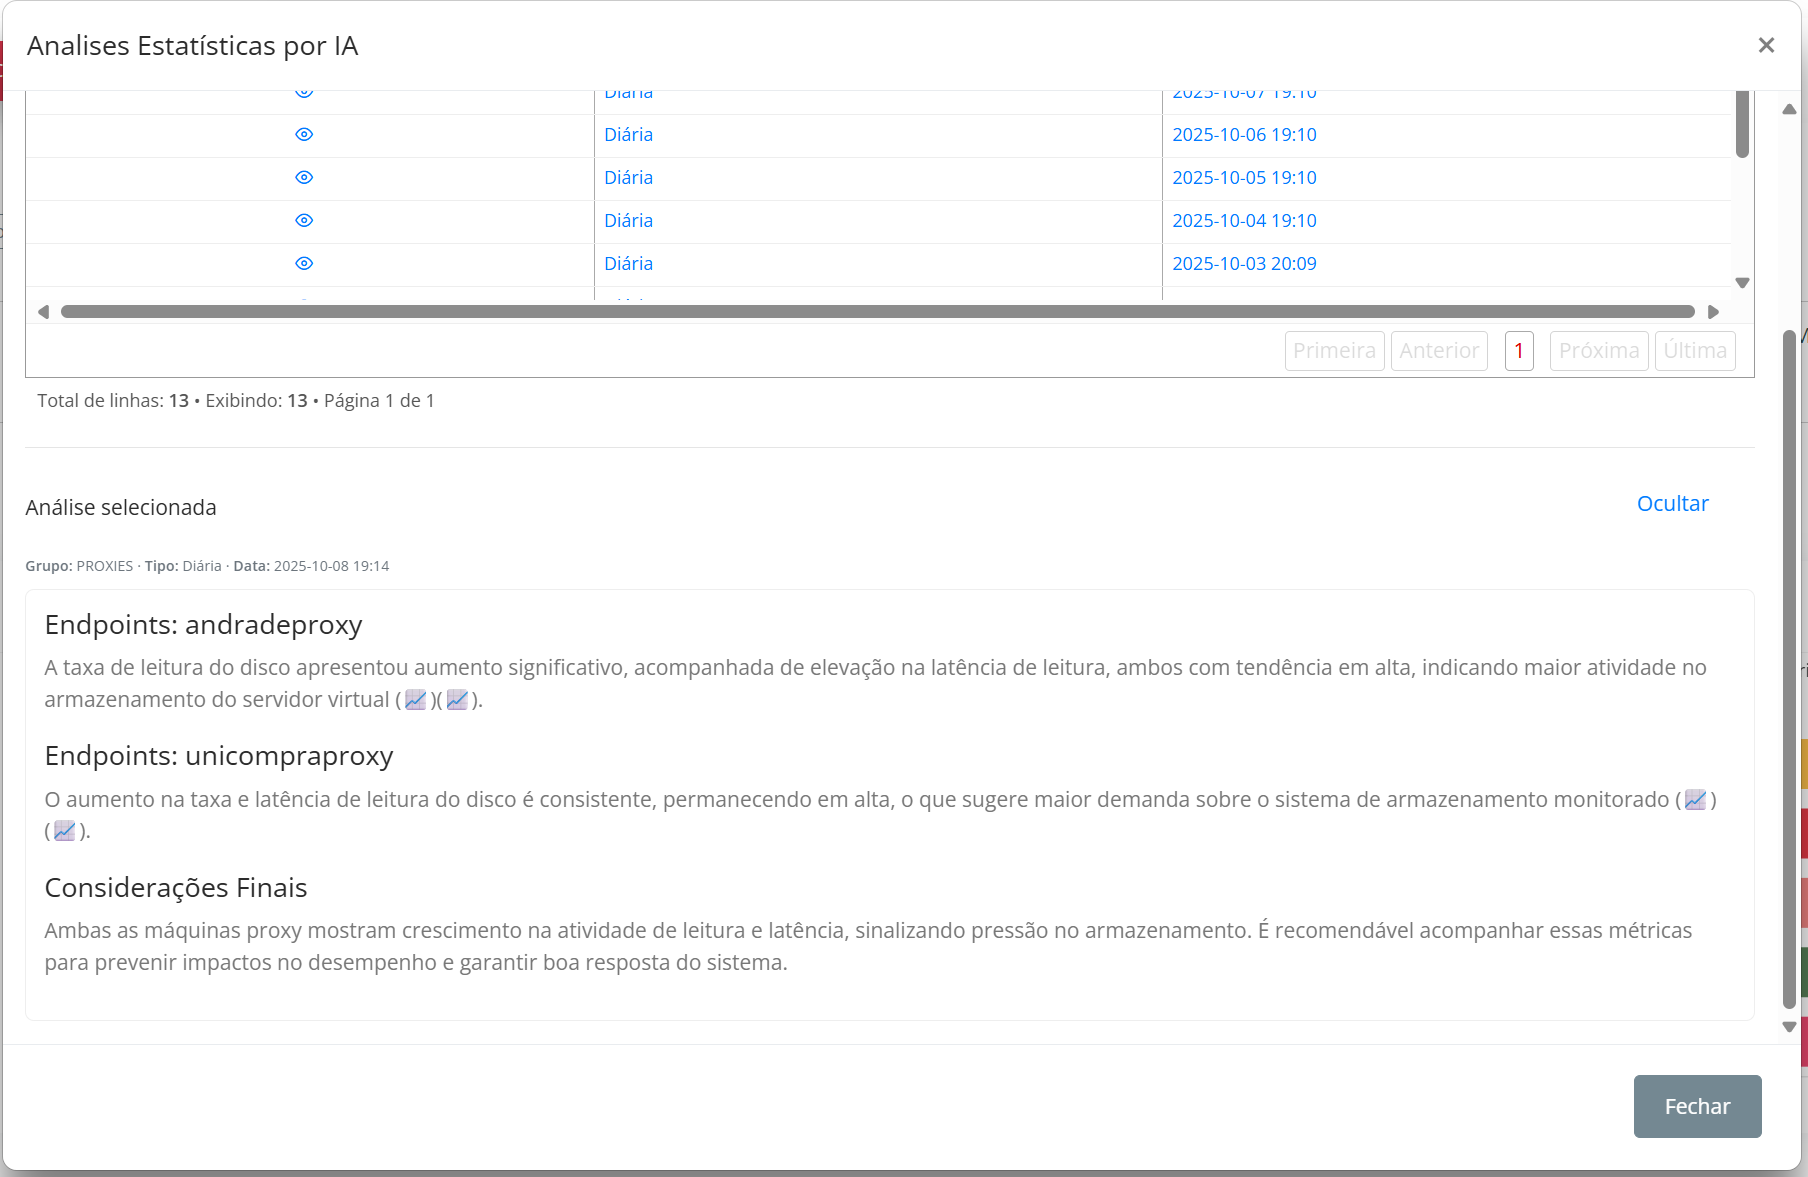This screenshot has width=1808, height=1177.
Task: Close the Analises Estatísticas por IA dialog
Action: [x=1766, y=45]
